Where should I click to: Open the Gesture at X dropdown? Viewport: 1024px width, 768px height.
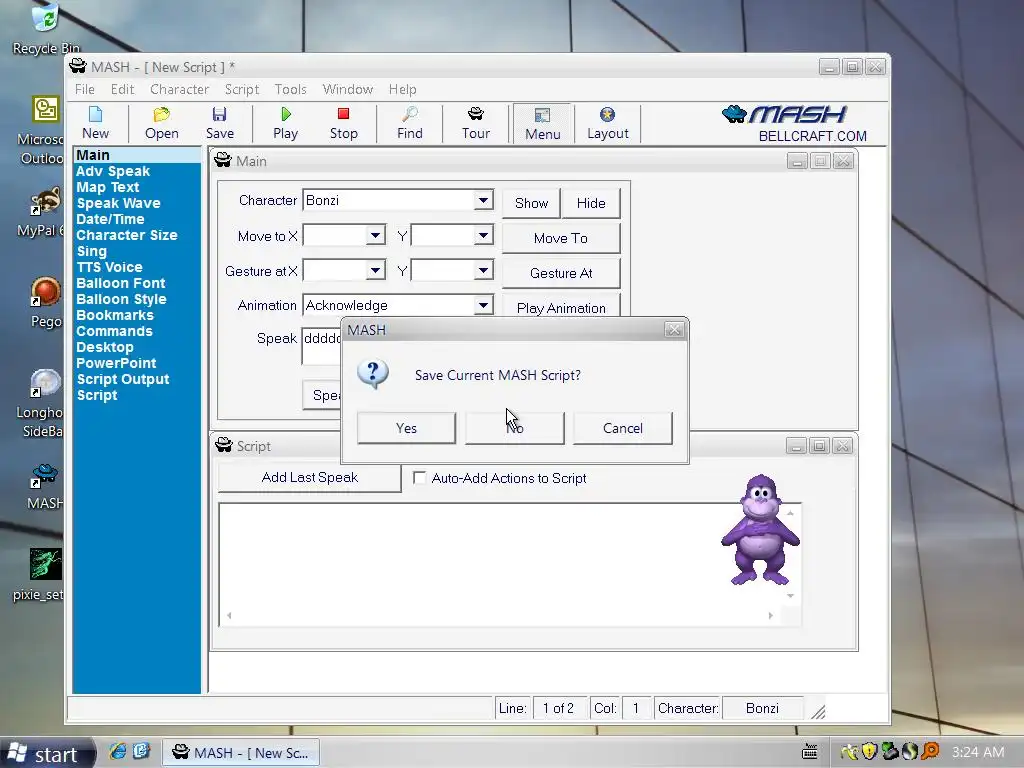(x=376, y=270)
